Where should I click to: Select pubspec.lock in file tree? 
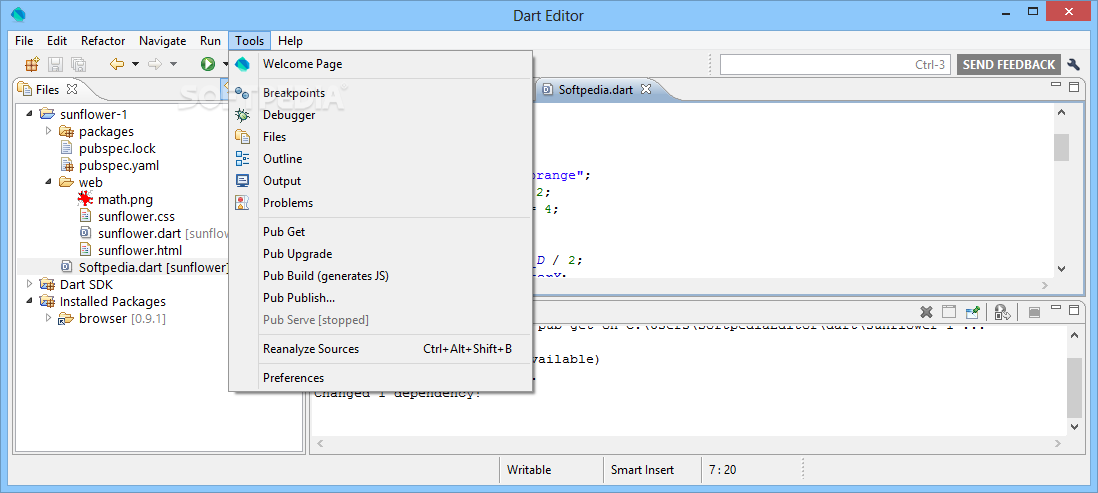(x=118, y=148)
